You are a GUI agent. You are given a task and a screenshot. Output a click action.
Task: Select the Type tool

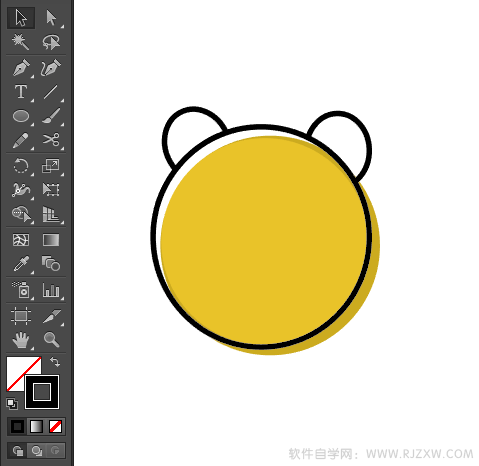click(x=21, y=92)
